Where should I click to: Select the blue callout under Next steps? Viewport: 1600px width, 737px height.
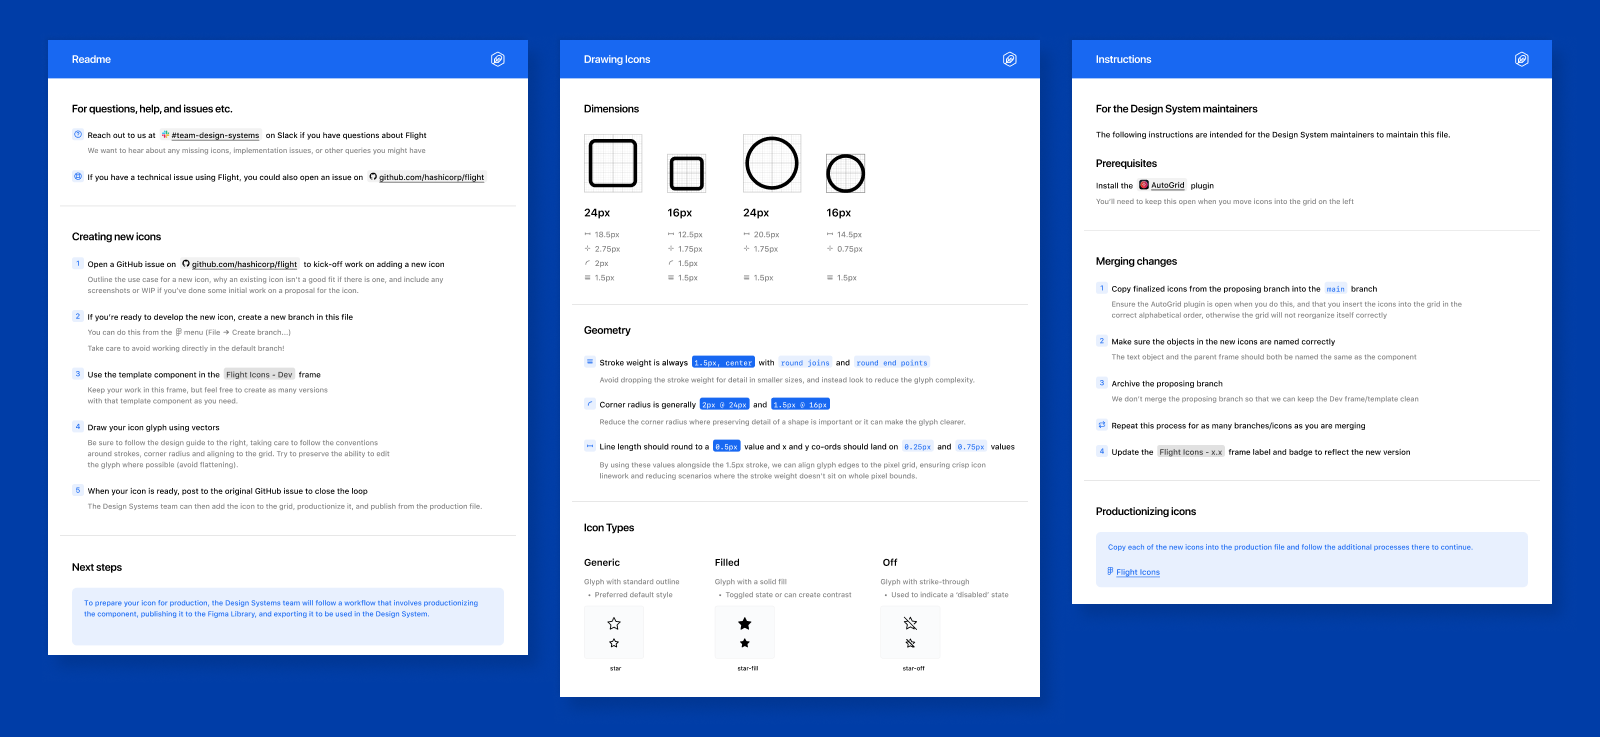pos(288,616)
